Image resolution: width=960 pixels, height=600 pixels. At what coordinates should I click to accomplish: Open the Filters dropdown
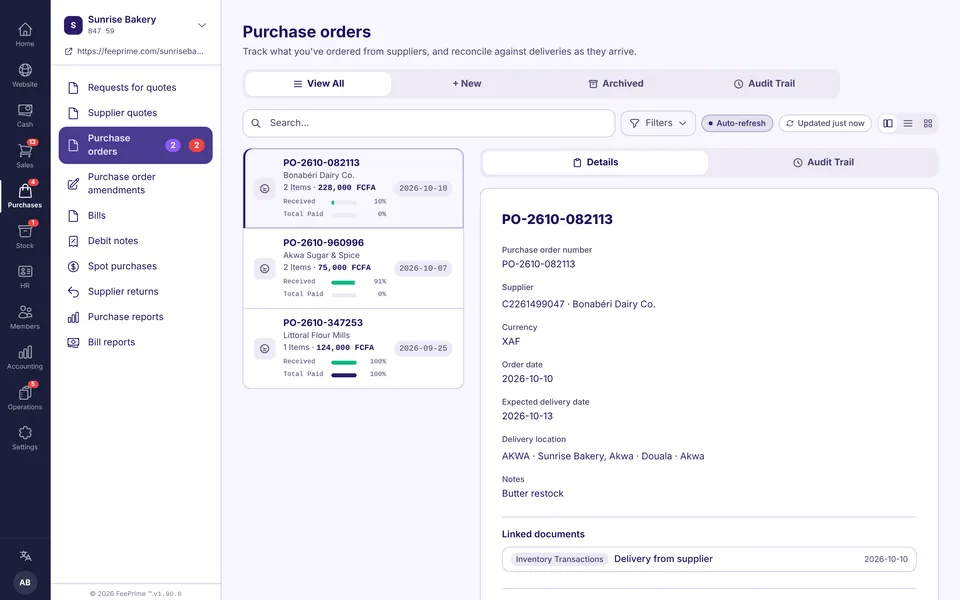pyautogui.click(x=658, y=123)
